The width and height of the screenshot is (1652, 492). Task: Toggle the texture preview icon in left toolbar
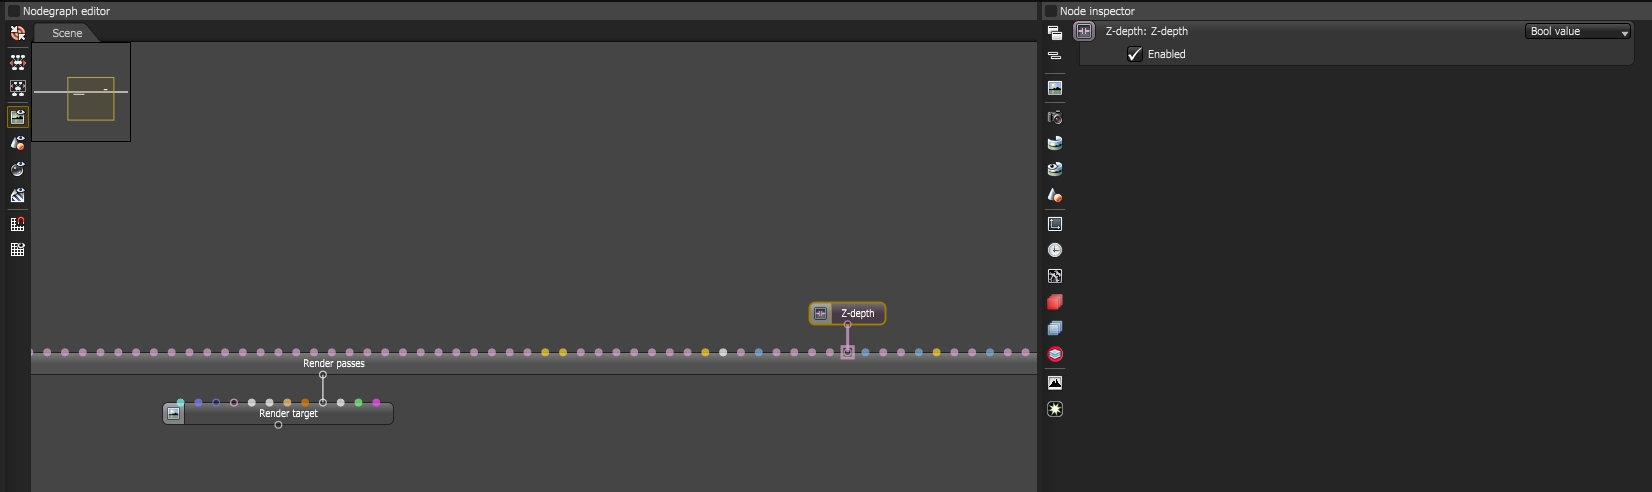(x=17, y=195)
